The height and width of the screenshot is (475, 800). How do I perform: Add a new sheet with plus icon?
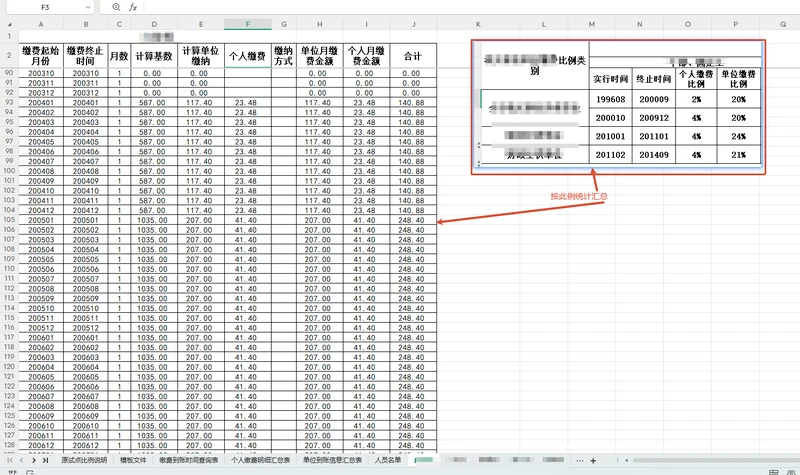[593, 461]
